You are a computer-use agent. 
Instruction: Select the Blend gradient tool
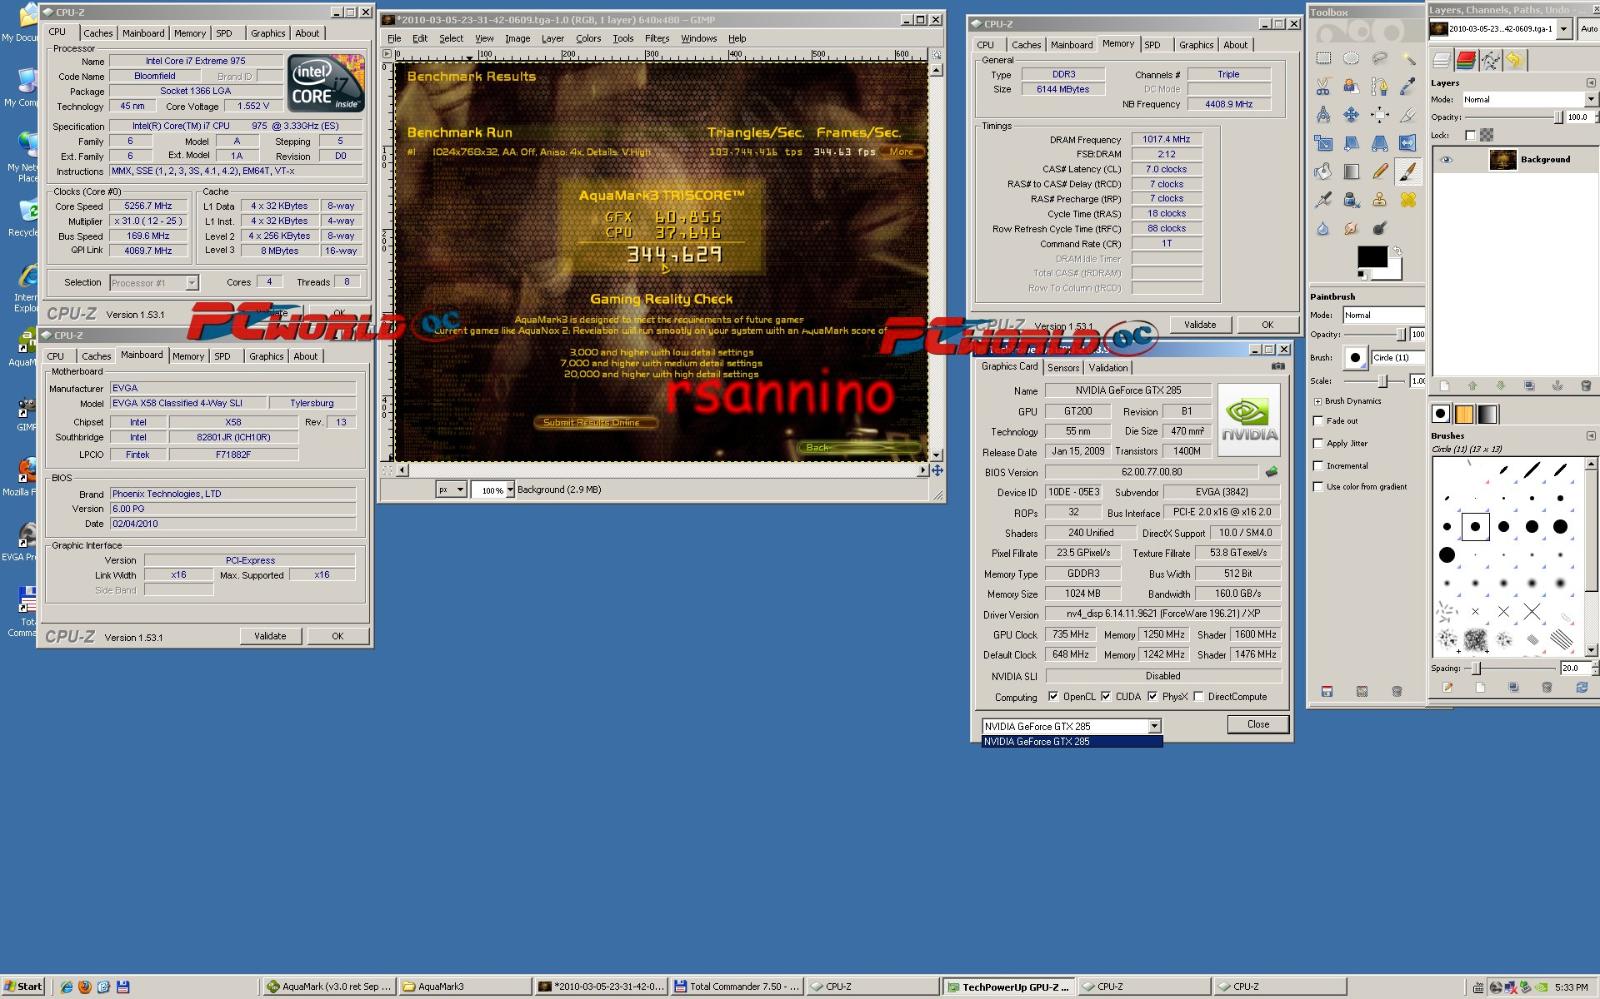tap(1351, 171)
